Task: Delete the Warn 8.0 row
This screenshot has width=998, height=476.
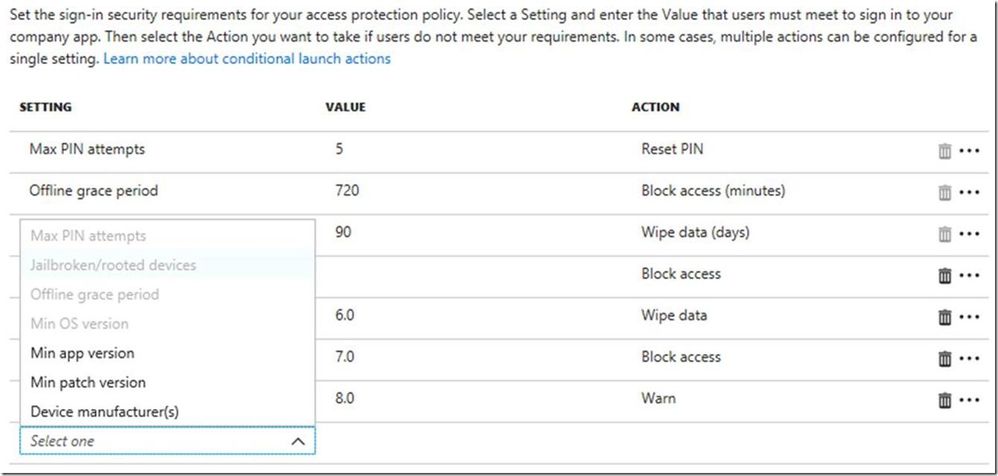Action: [x=944, y=400]
